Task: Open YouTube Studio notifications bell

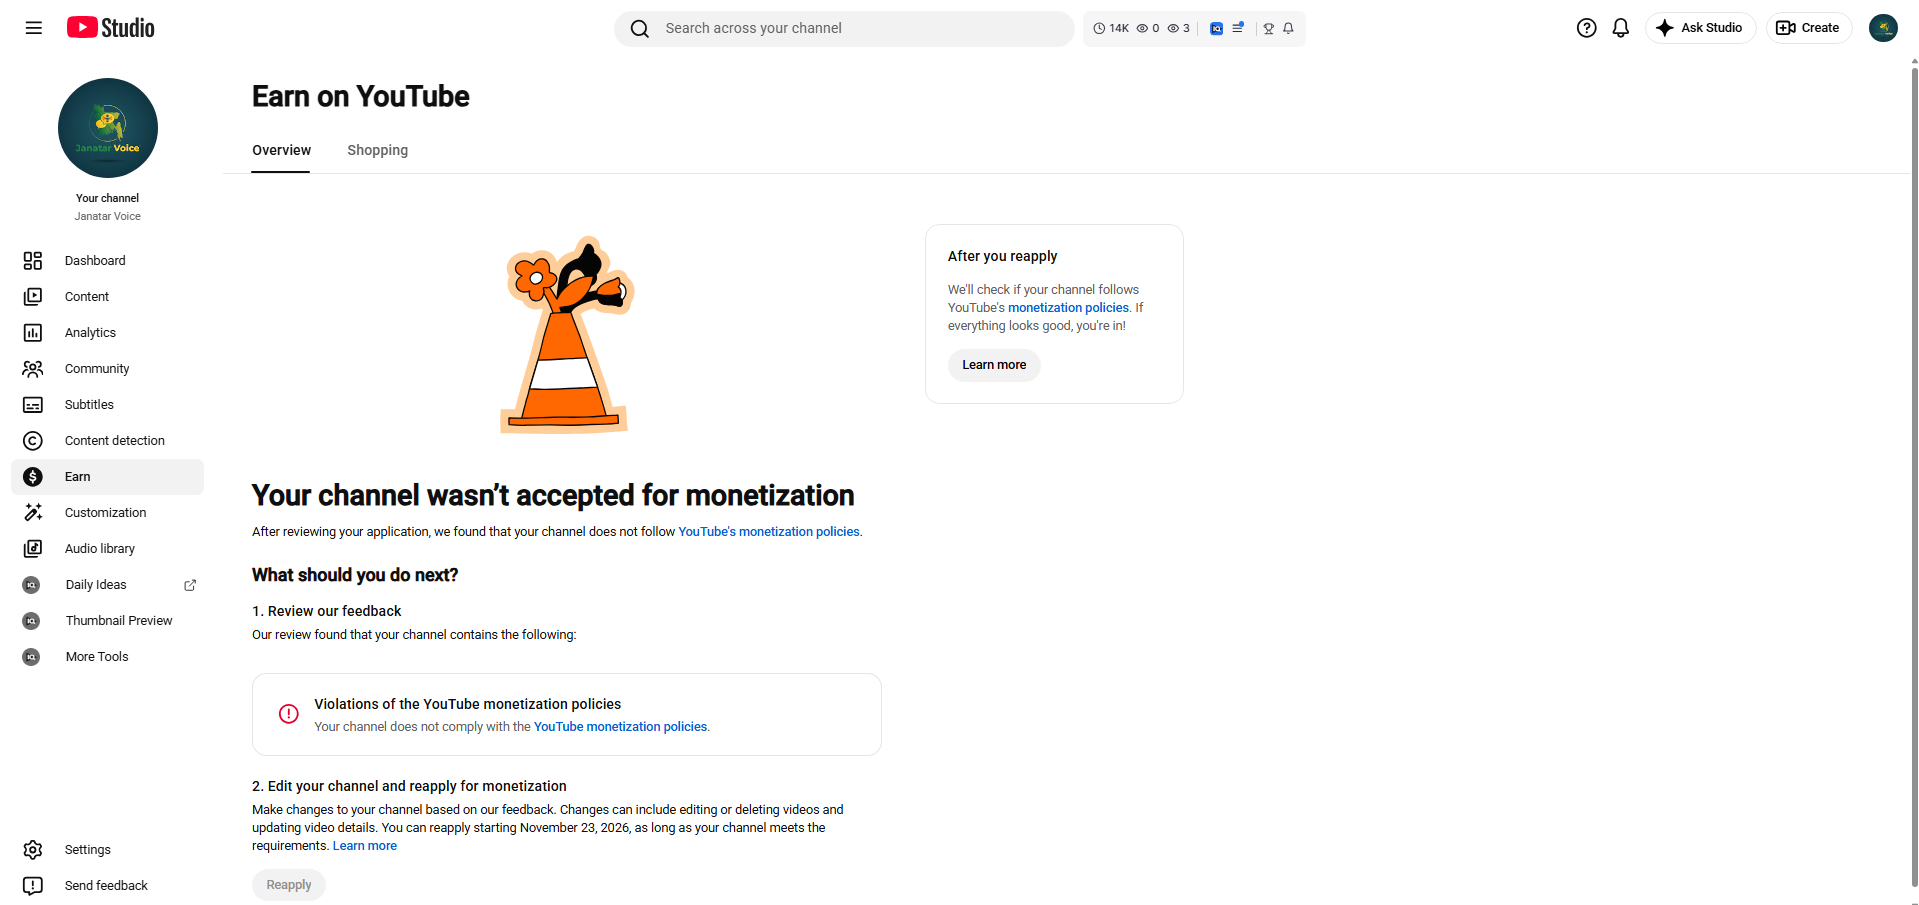Action: [1621, 28]
